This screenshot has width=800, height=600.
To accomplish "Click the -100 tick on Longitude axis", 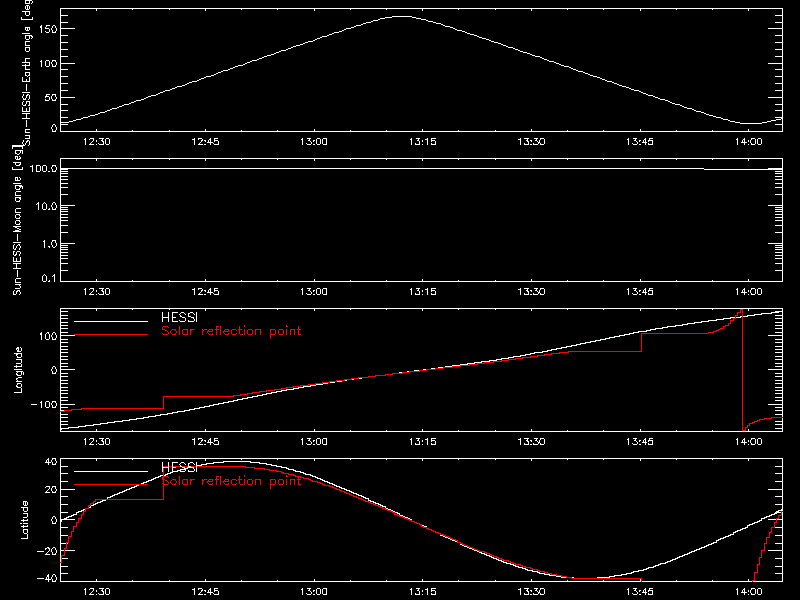I will click(44, 404).
